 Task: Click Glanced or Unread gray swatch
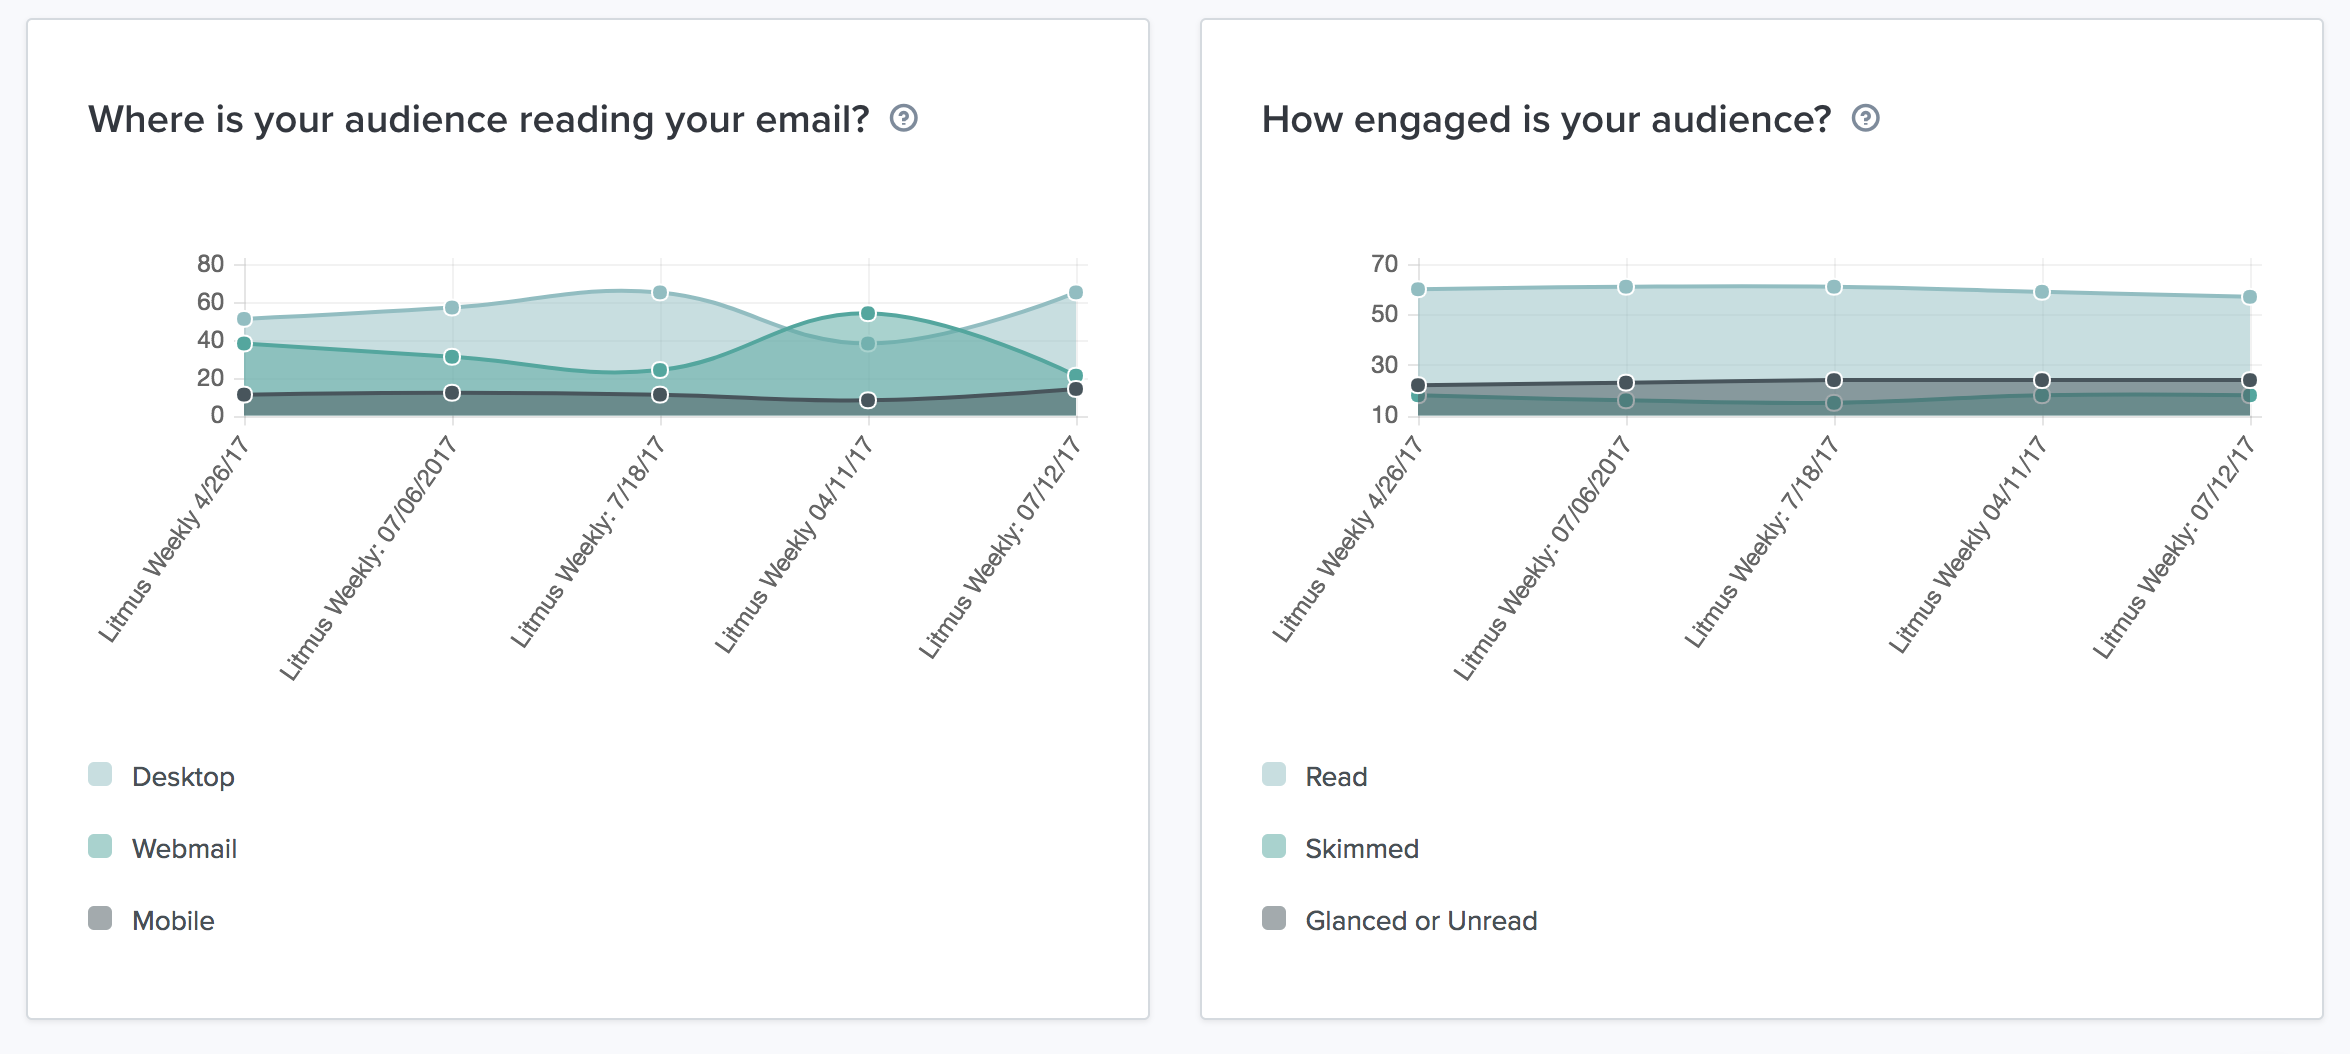click(x=1274, y=919)
